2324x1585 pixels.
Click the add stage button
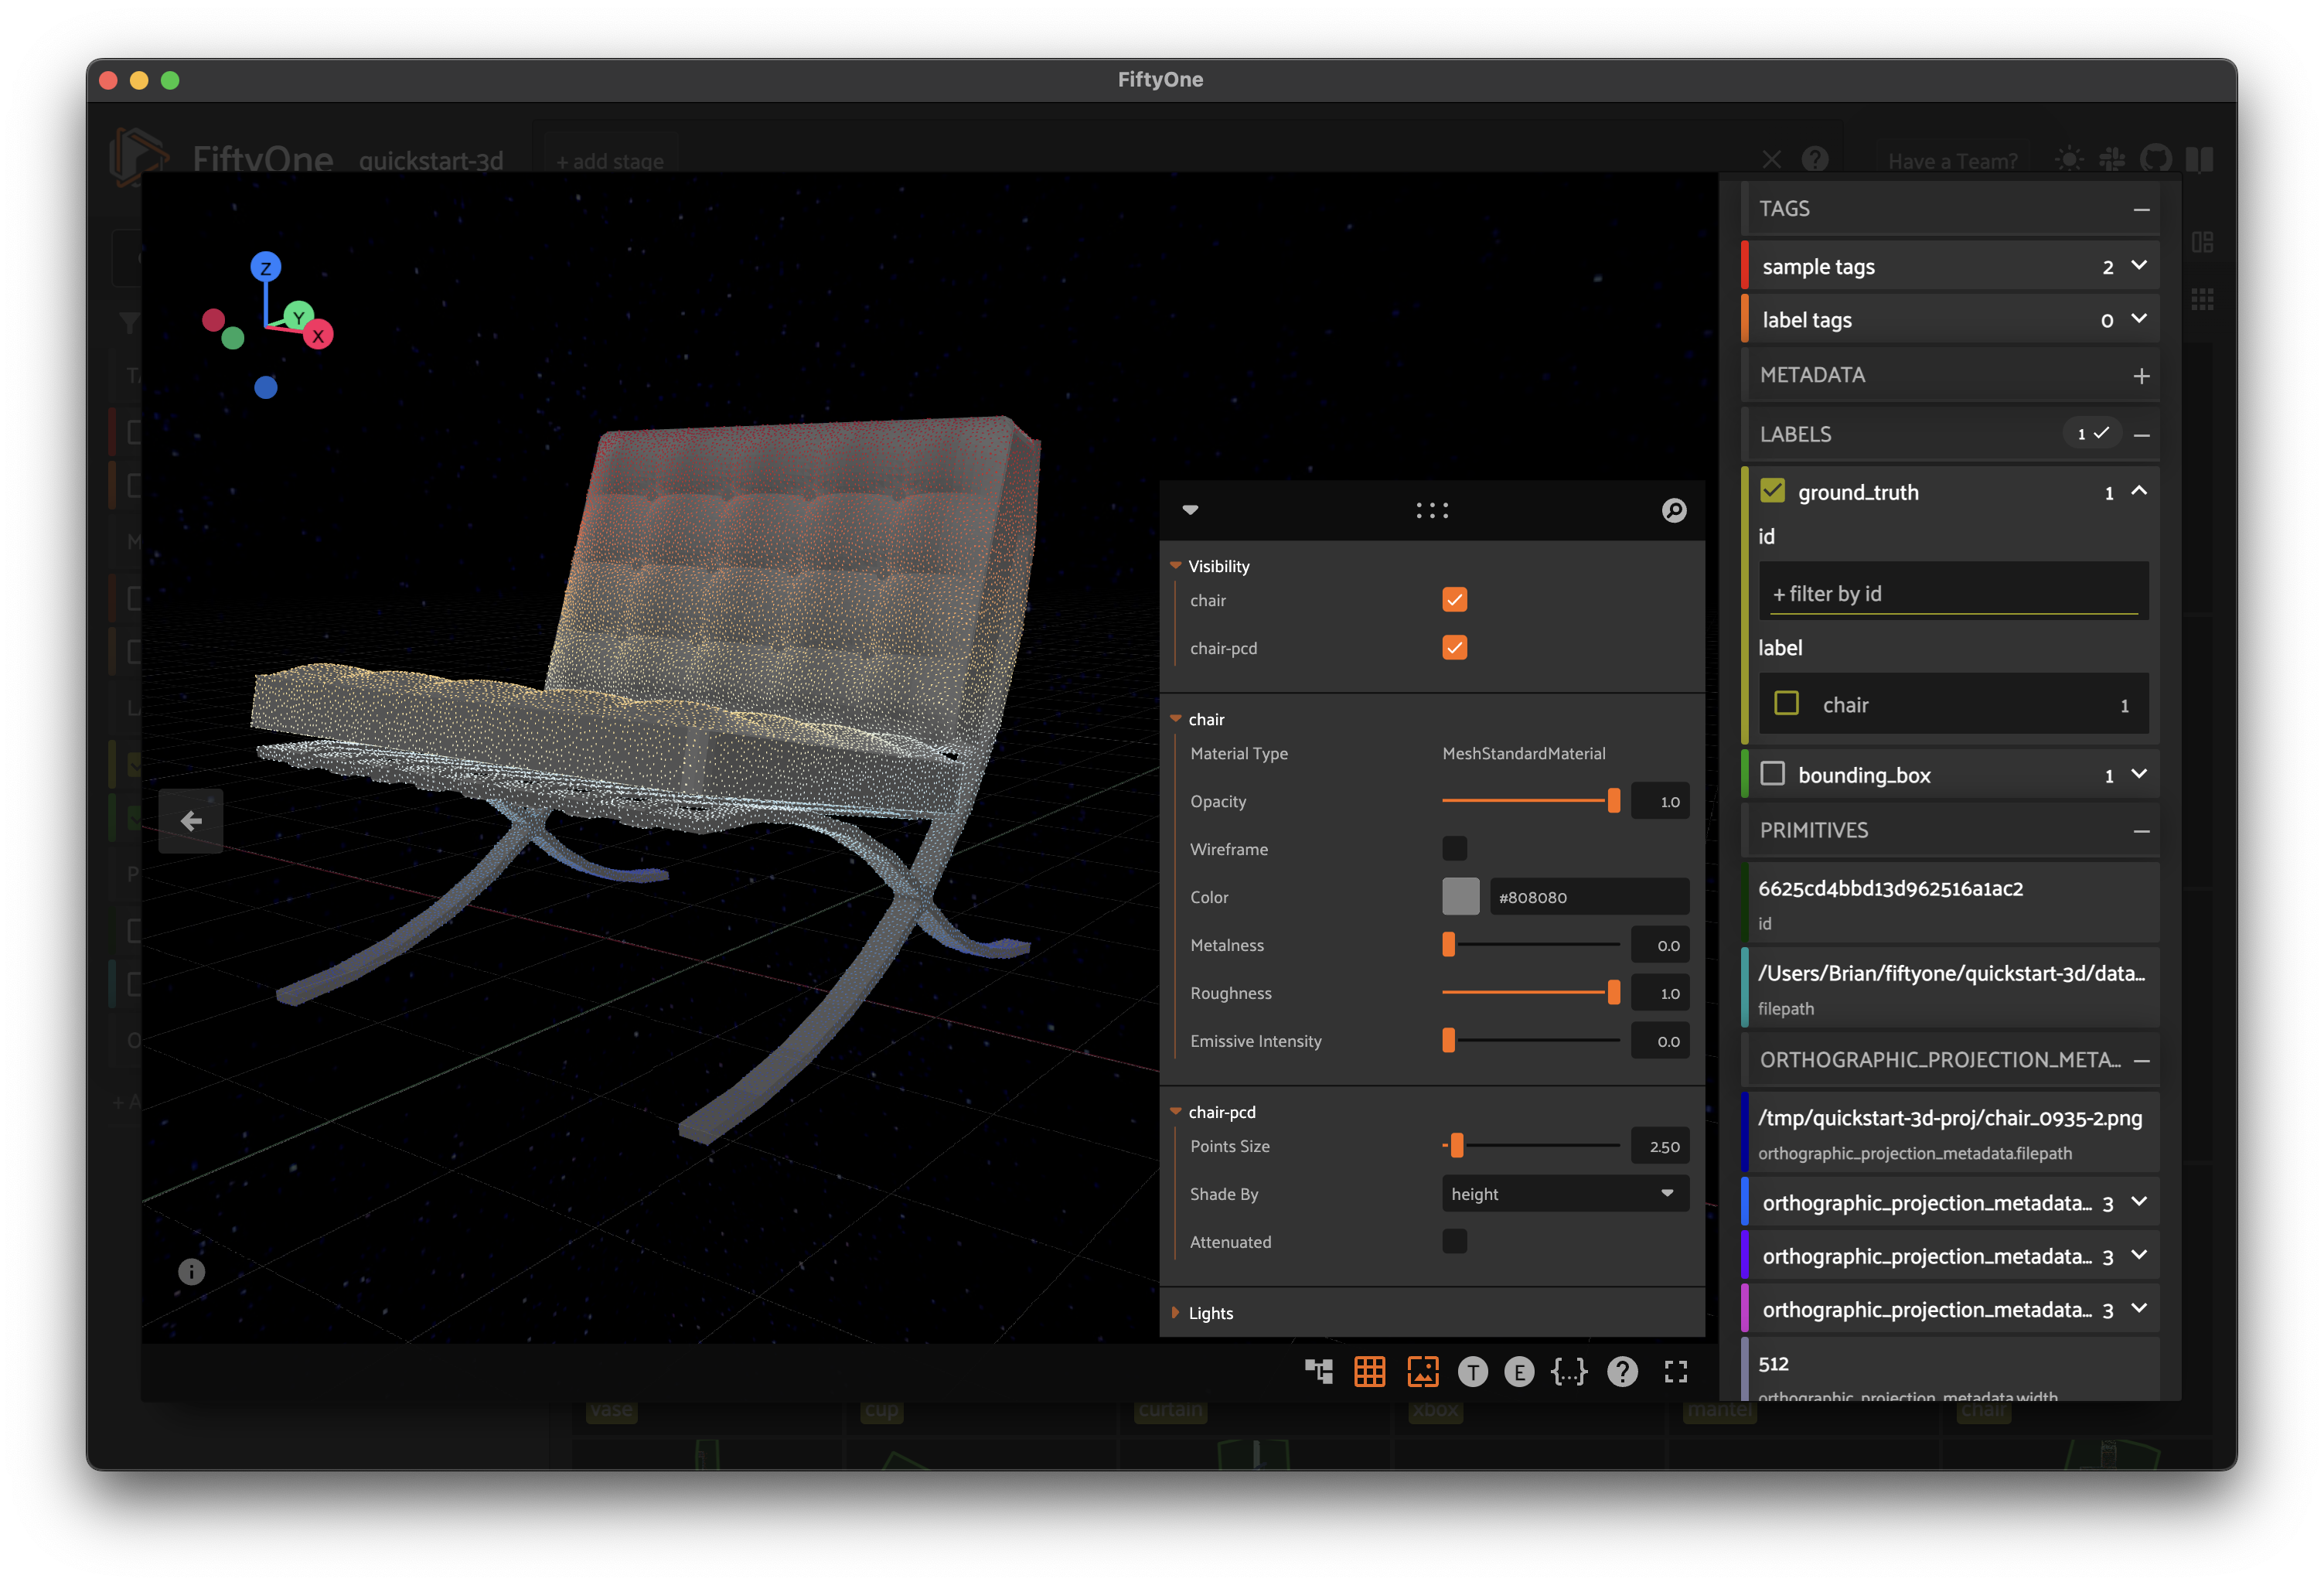609,161
